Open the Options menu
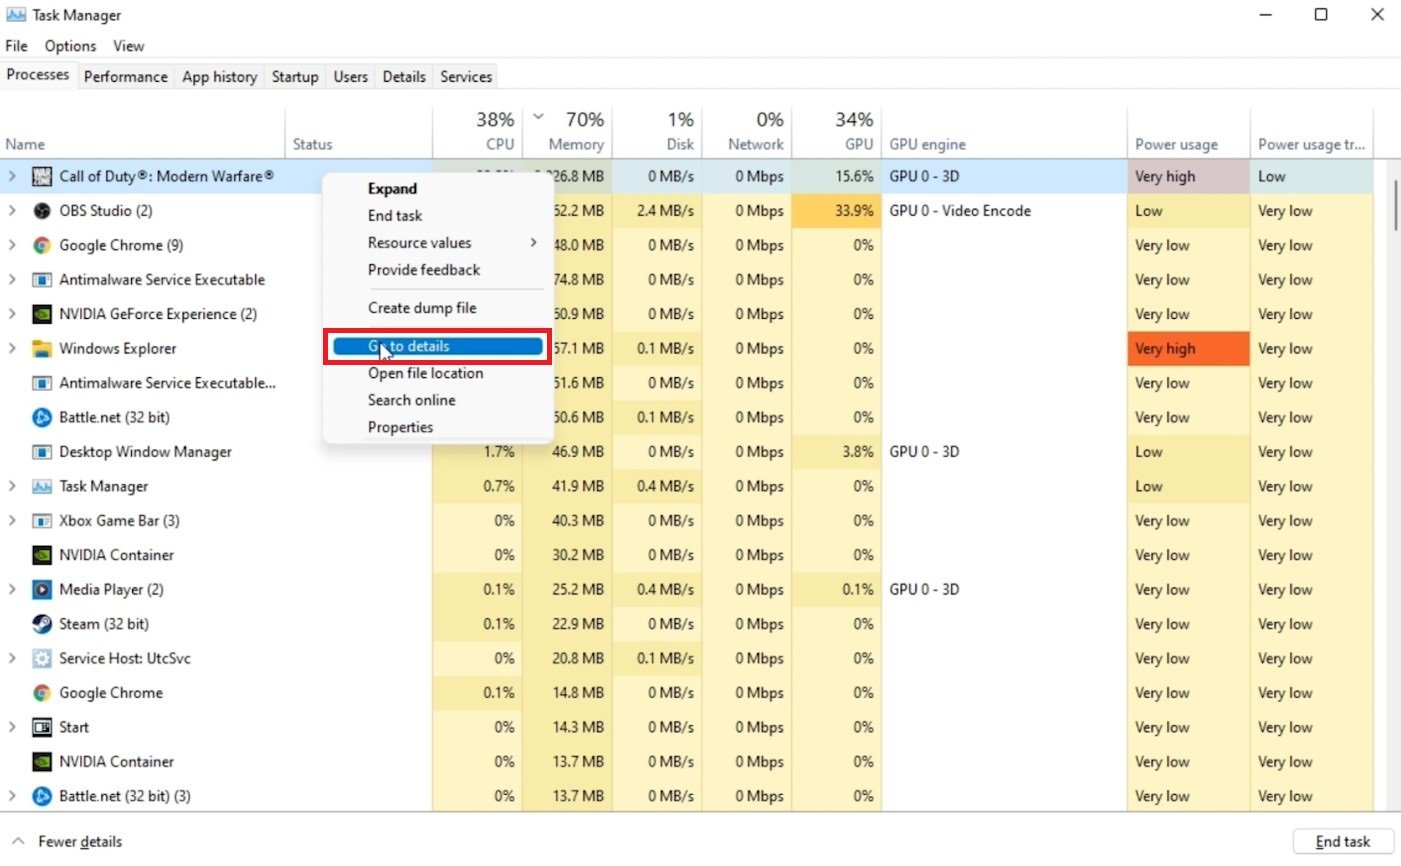The width and height of the screenshot is (1401, 866). tap(70, 46)
